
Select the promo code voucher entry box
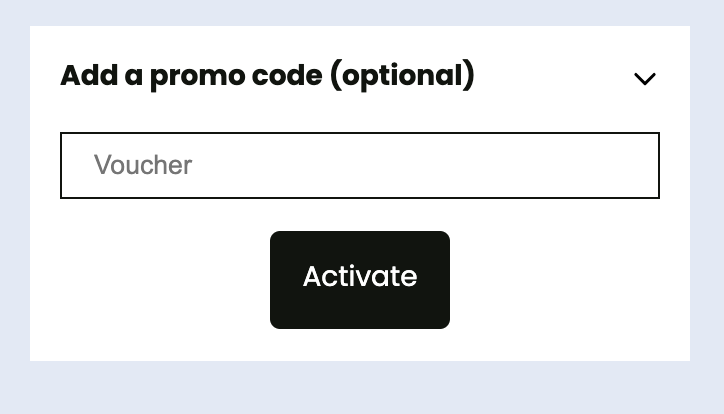pos(360,165)
